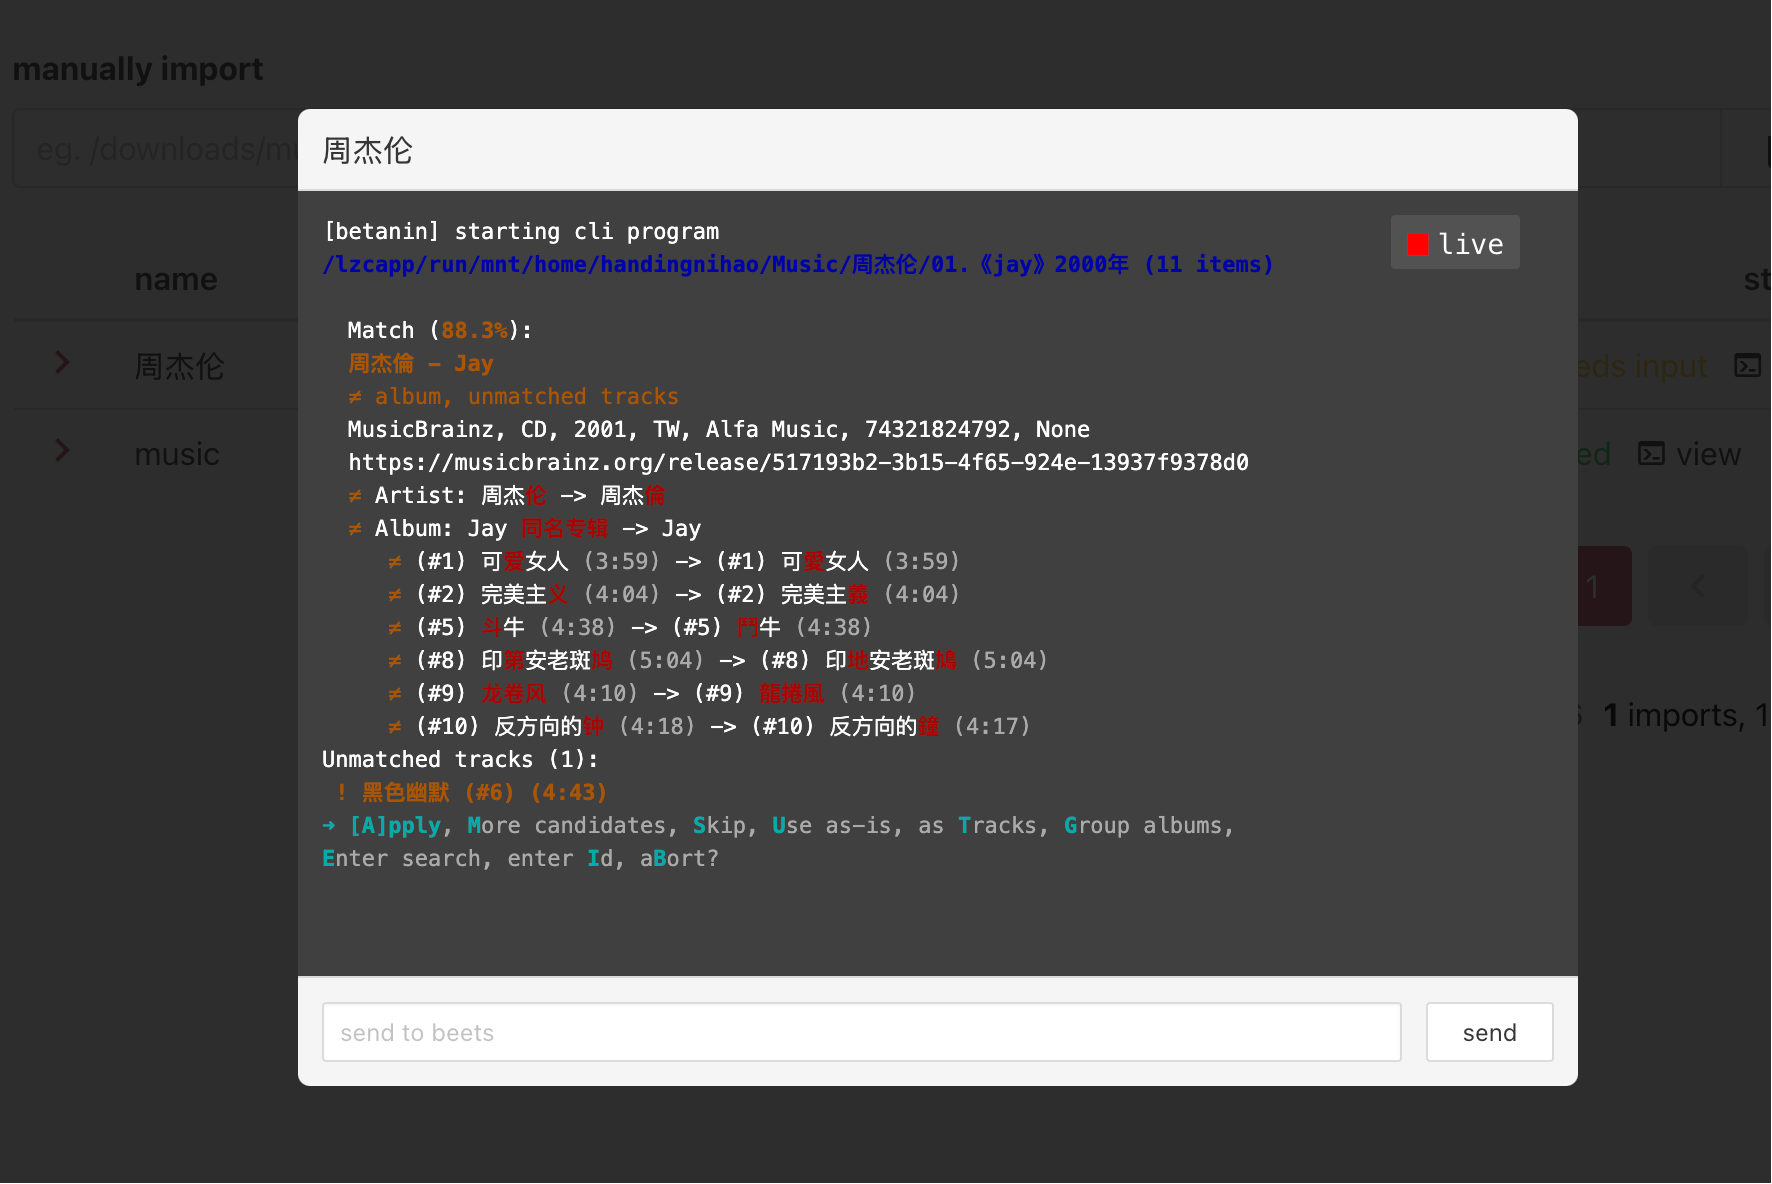1772x1184 pixels.
Task: Click 'Unmatched tracks (1):' heading
Action: coord(460,759)
